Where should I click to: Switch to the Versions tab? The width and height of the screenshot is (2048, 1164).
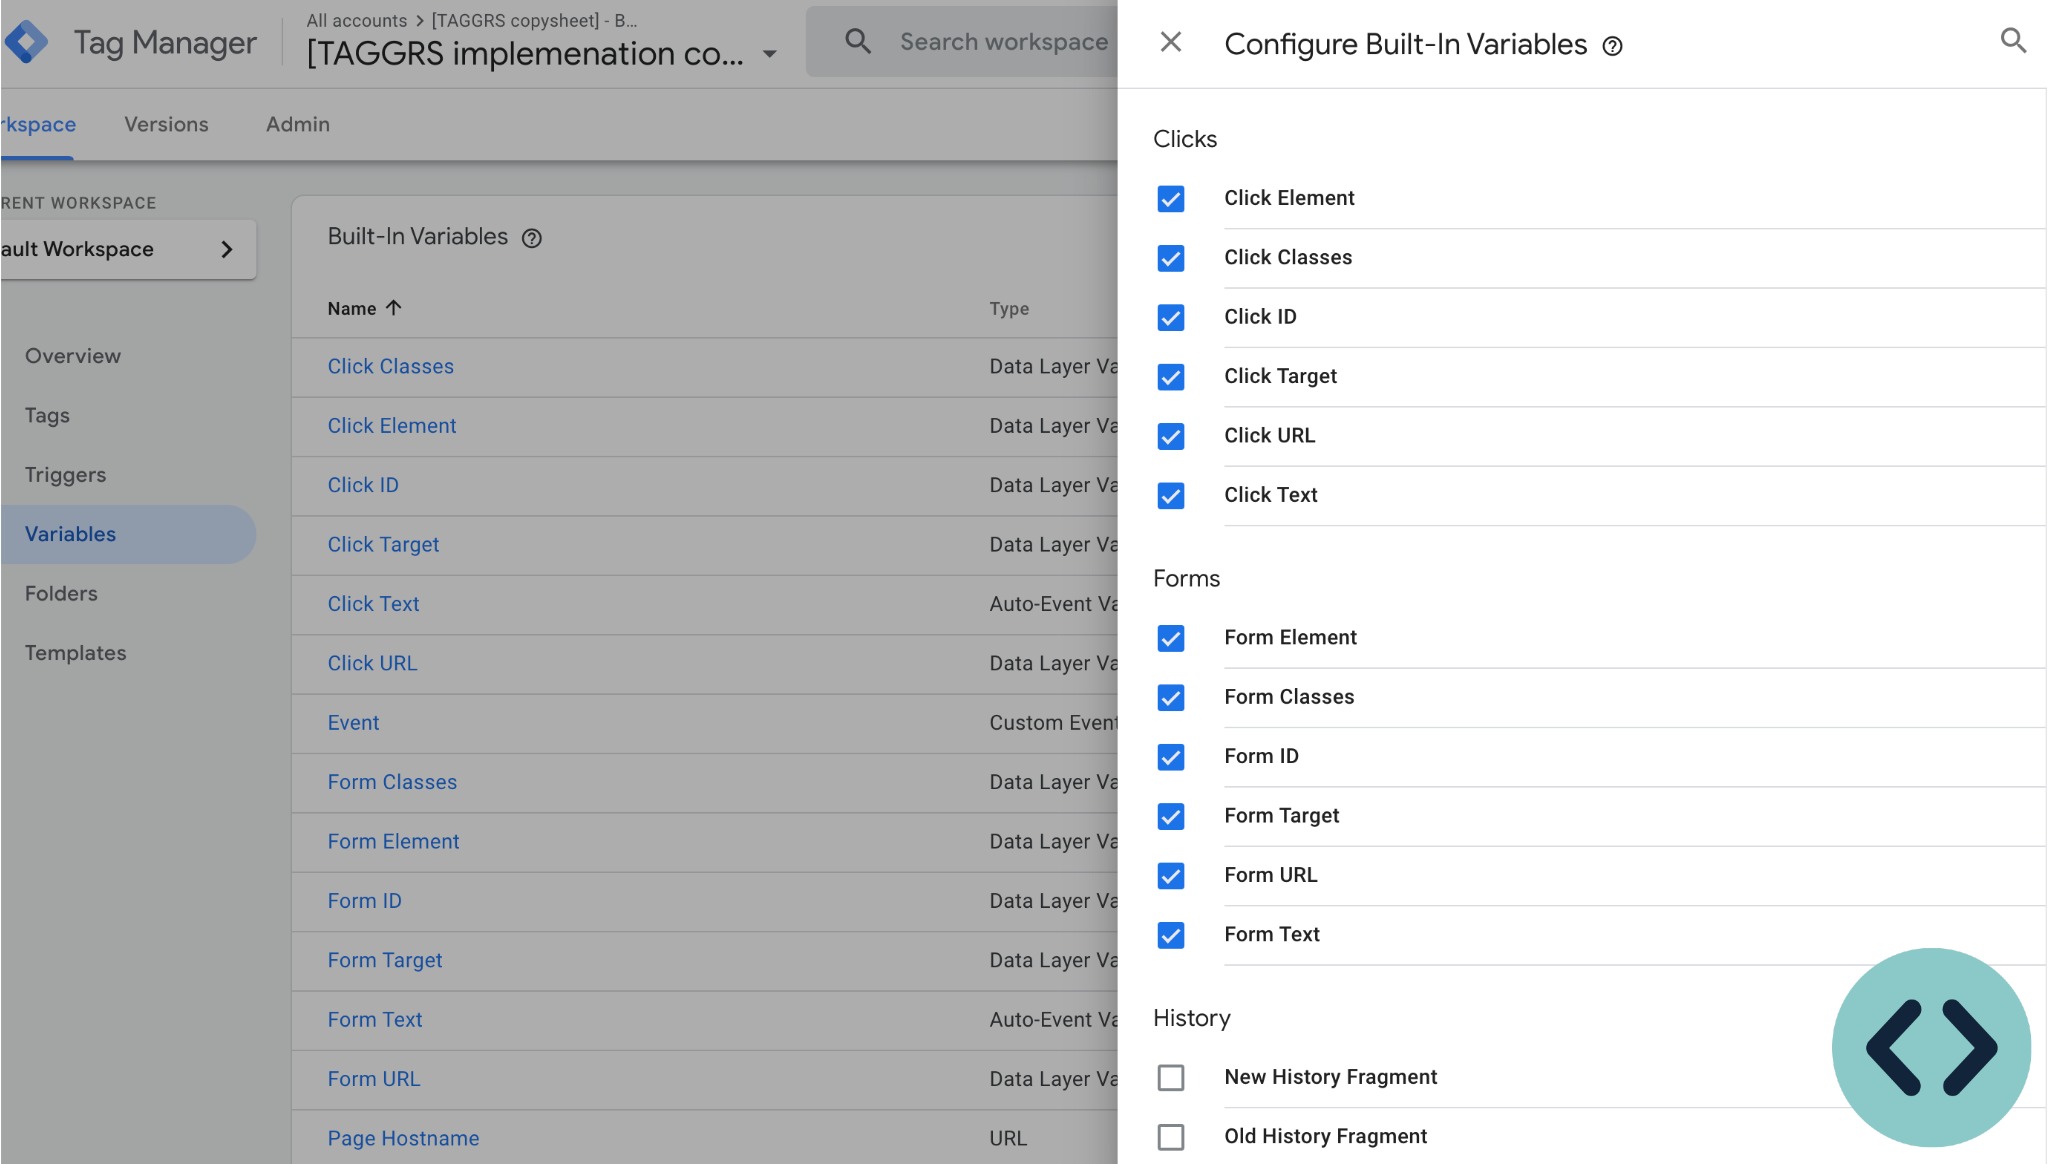(166, 124)
